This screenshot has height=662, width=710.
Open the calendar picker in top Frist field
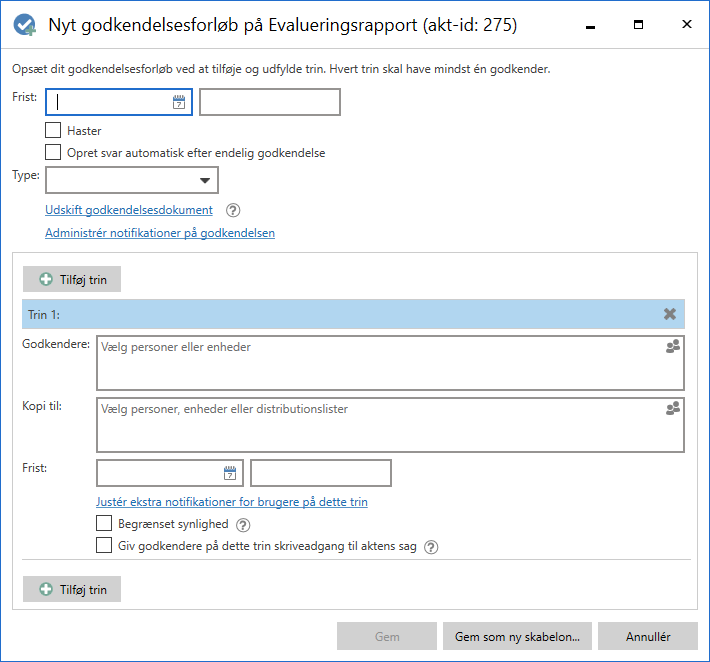(179, 102)
